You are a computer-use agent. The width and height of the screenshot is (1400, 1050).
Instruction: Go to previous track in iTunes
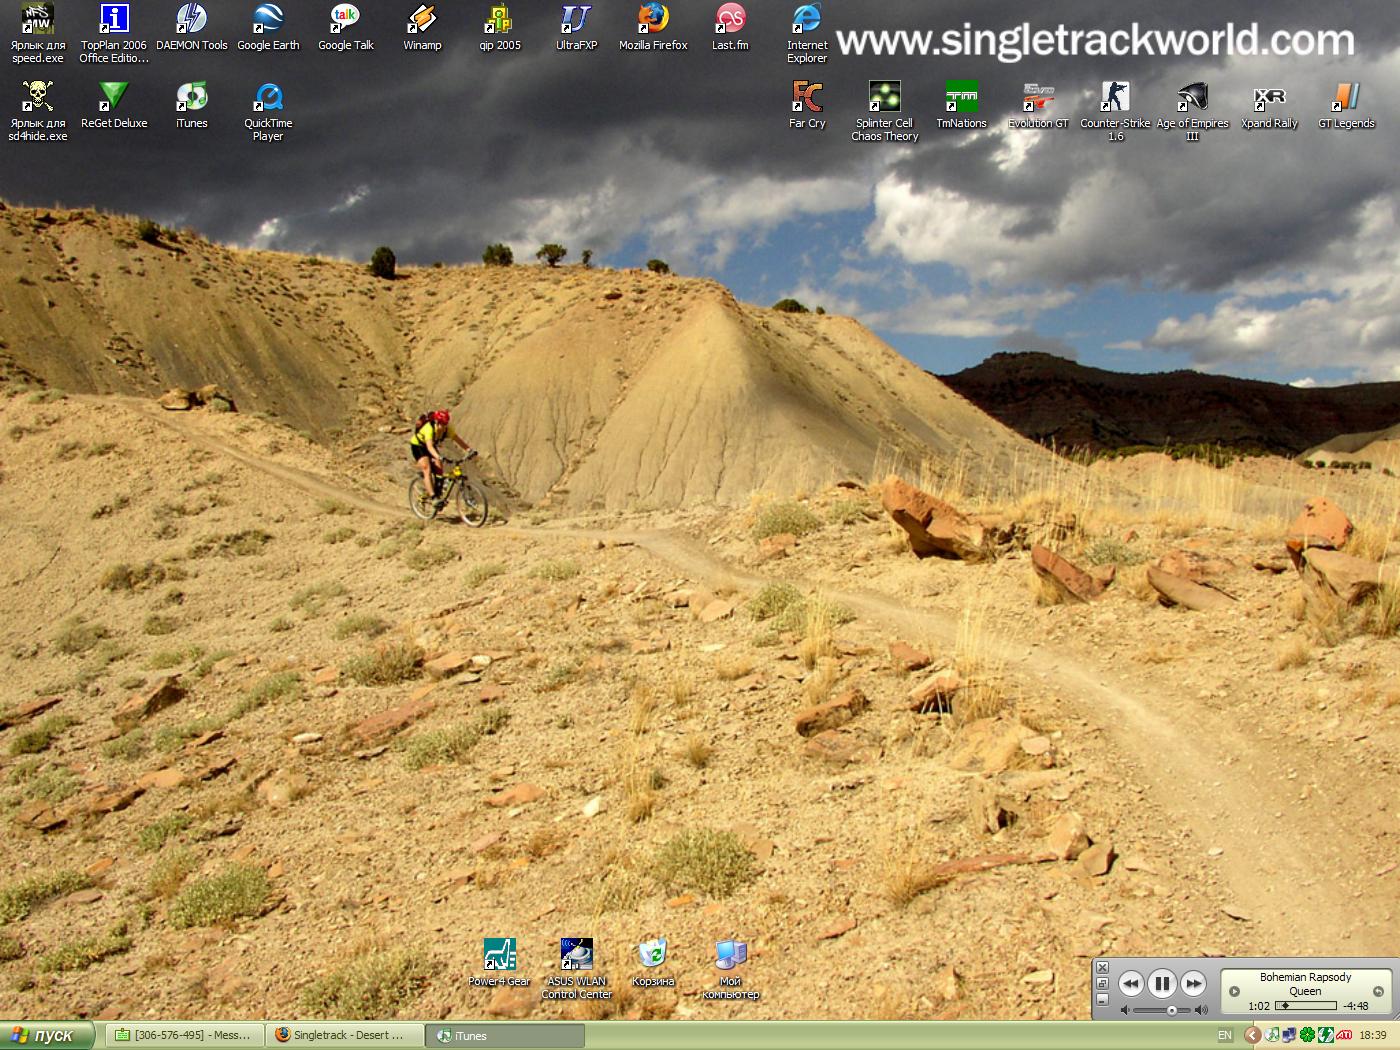1130,984
